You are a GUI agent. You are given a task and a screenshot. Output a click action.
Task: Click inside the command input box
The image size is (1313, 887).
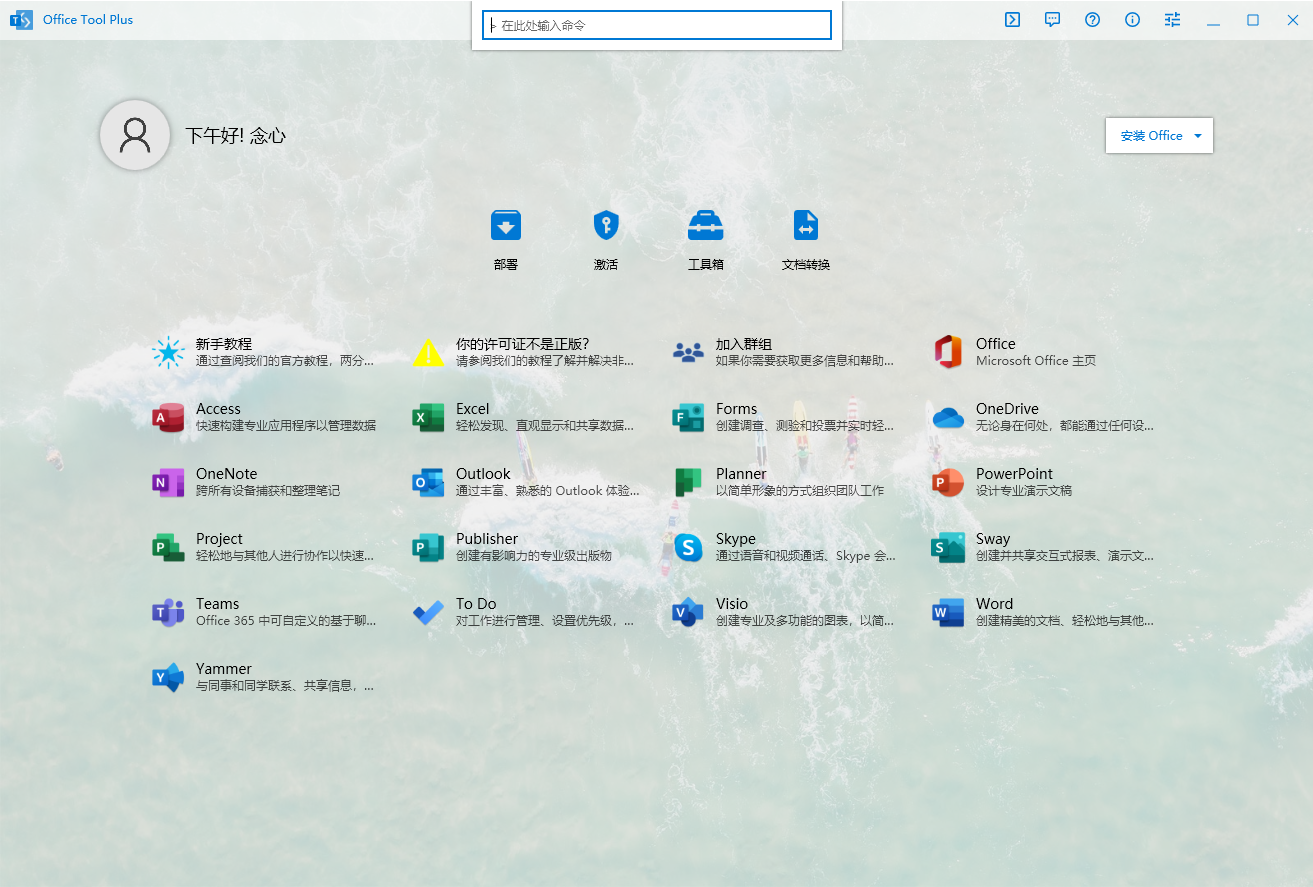pos(656,25)
